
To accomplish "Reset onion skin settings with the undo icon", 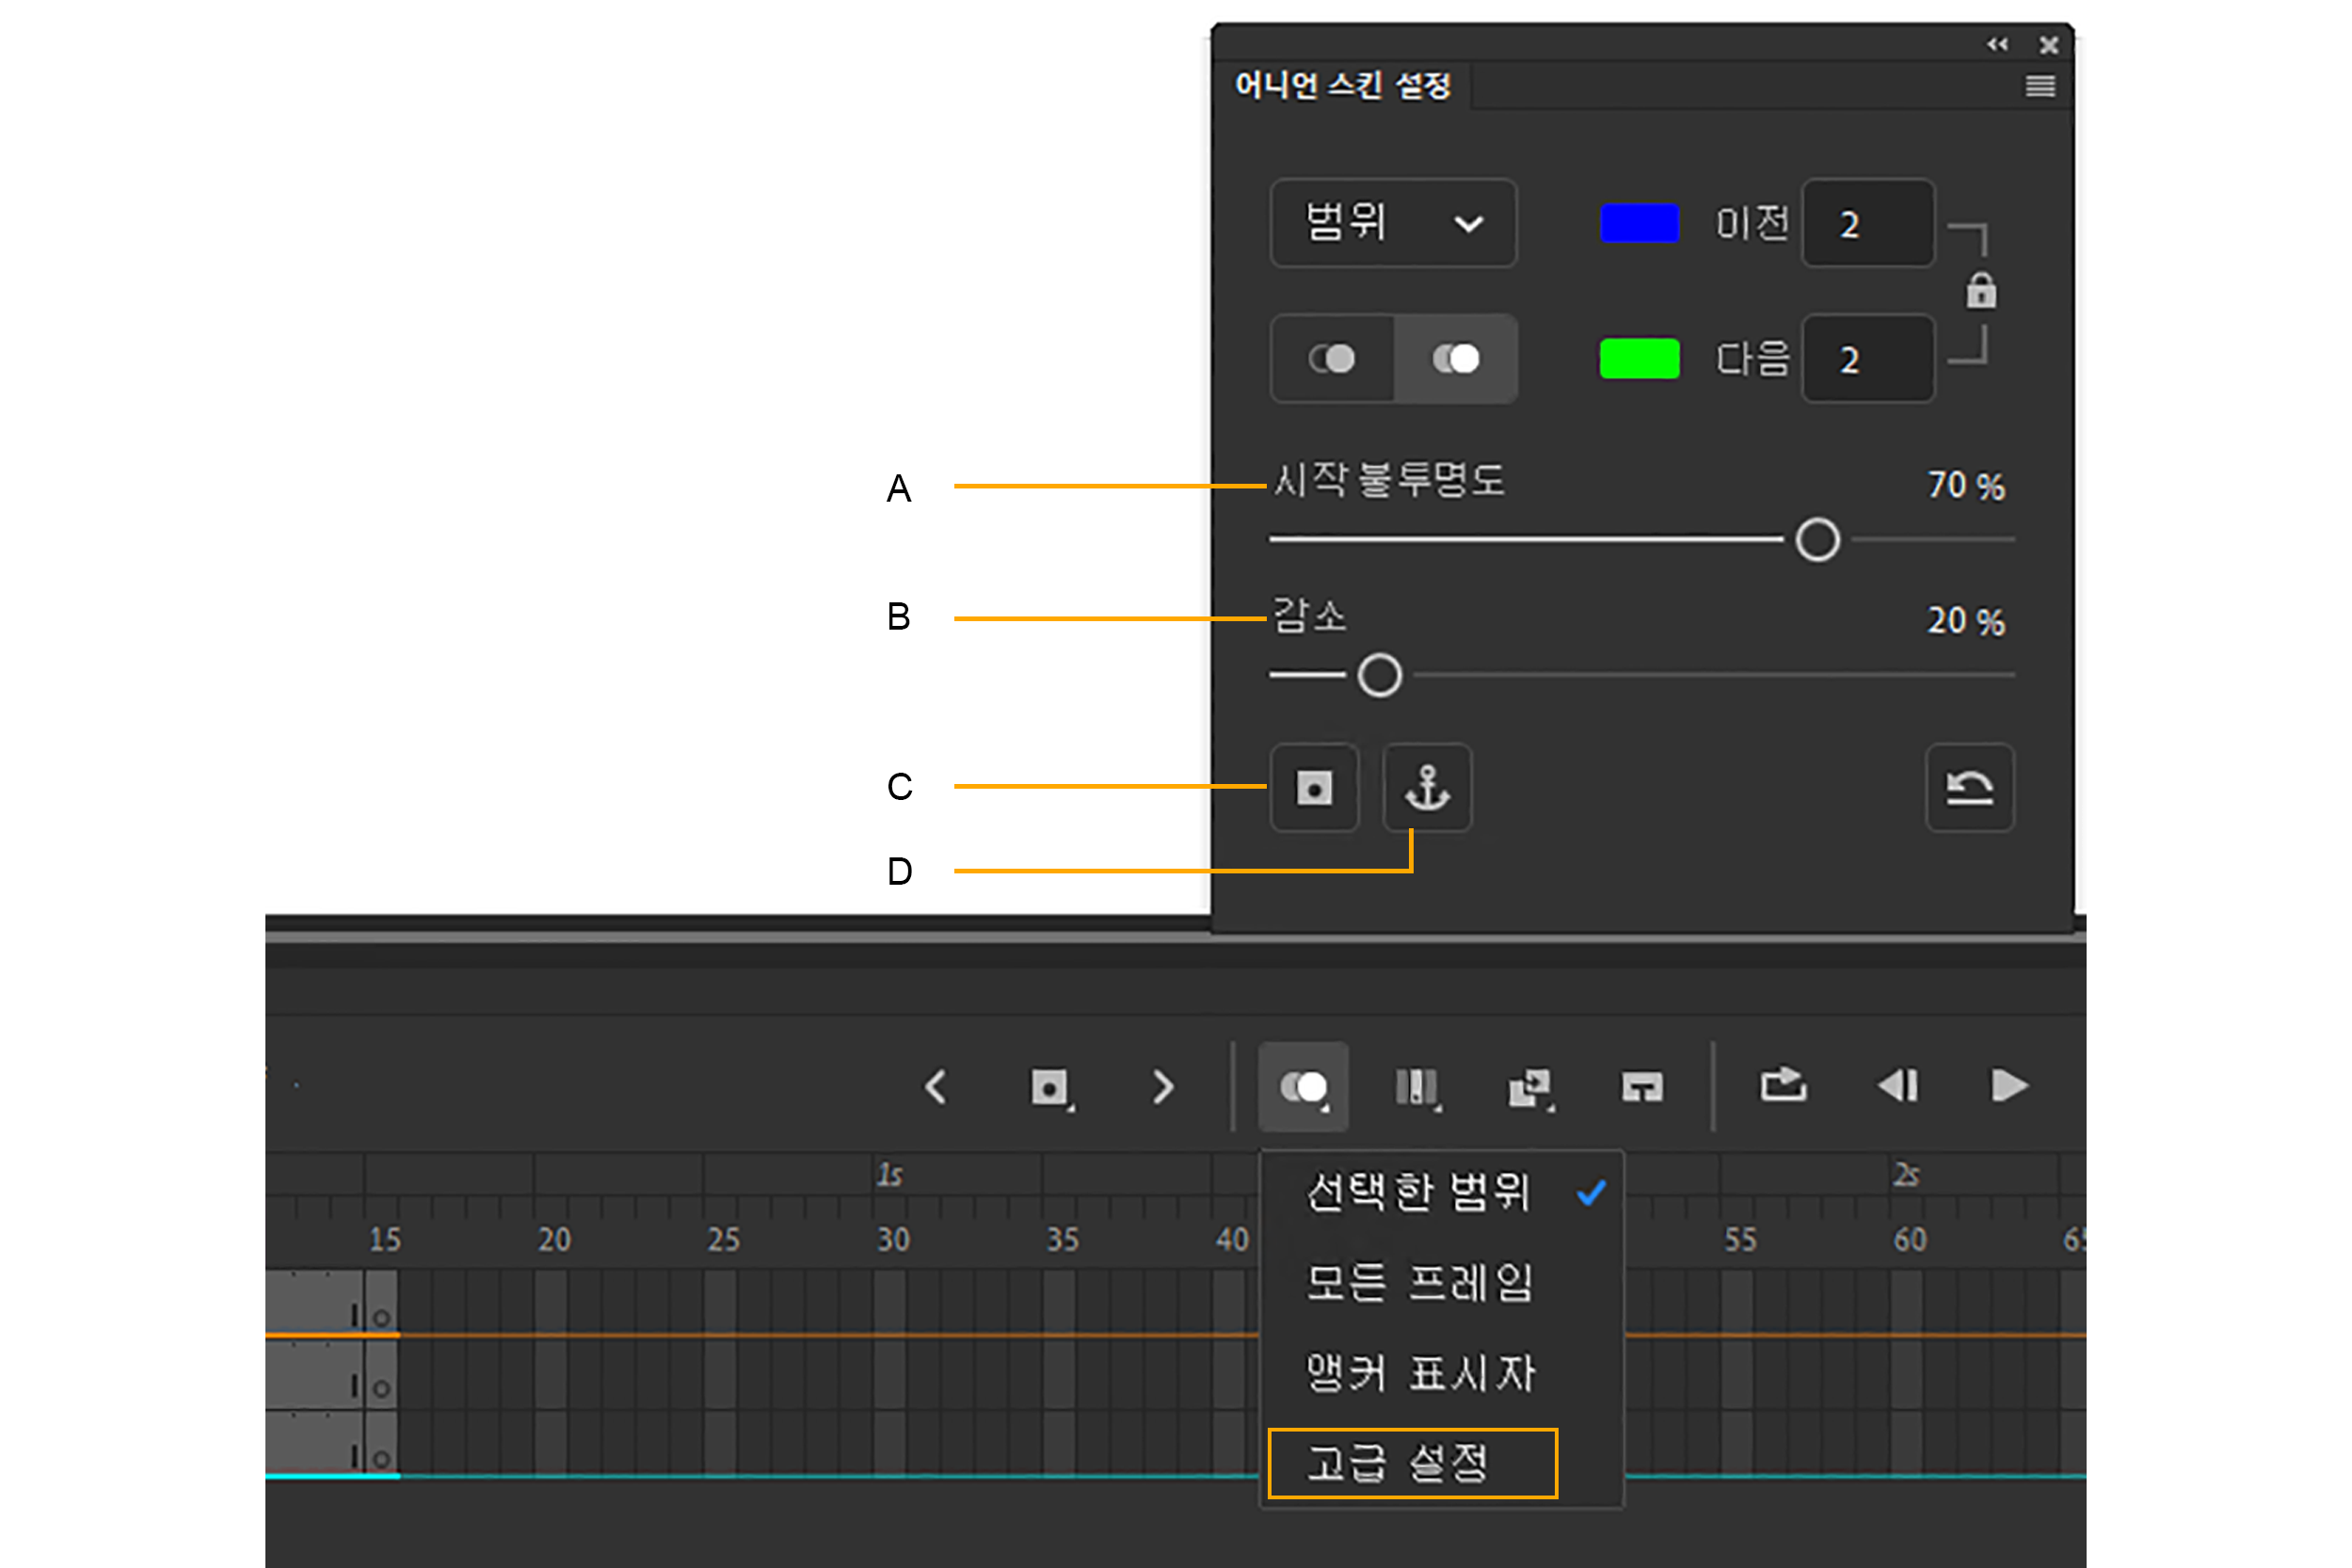I will click(1969, 790).
